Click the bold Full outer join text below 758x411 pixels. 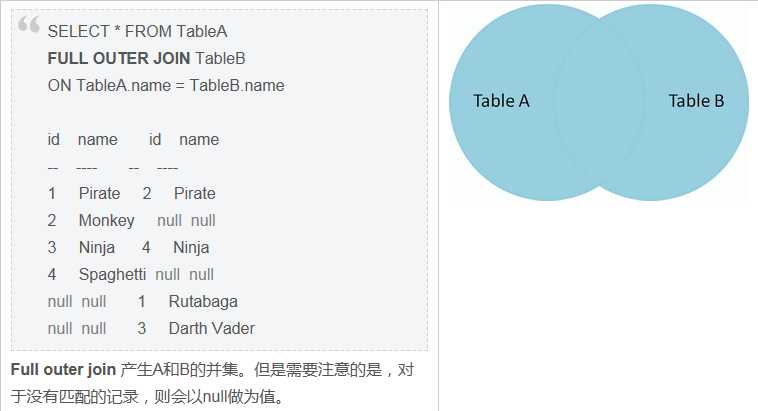coord(63,370)
